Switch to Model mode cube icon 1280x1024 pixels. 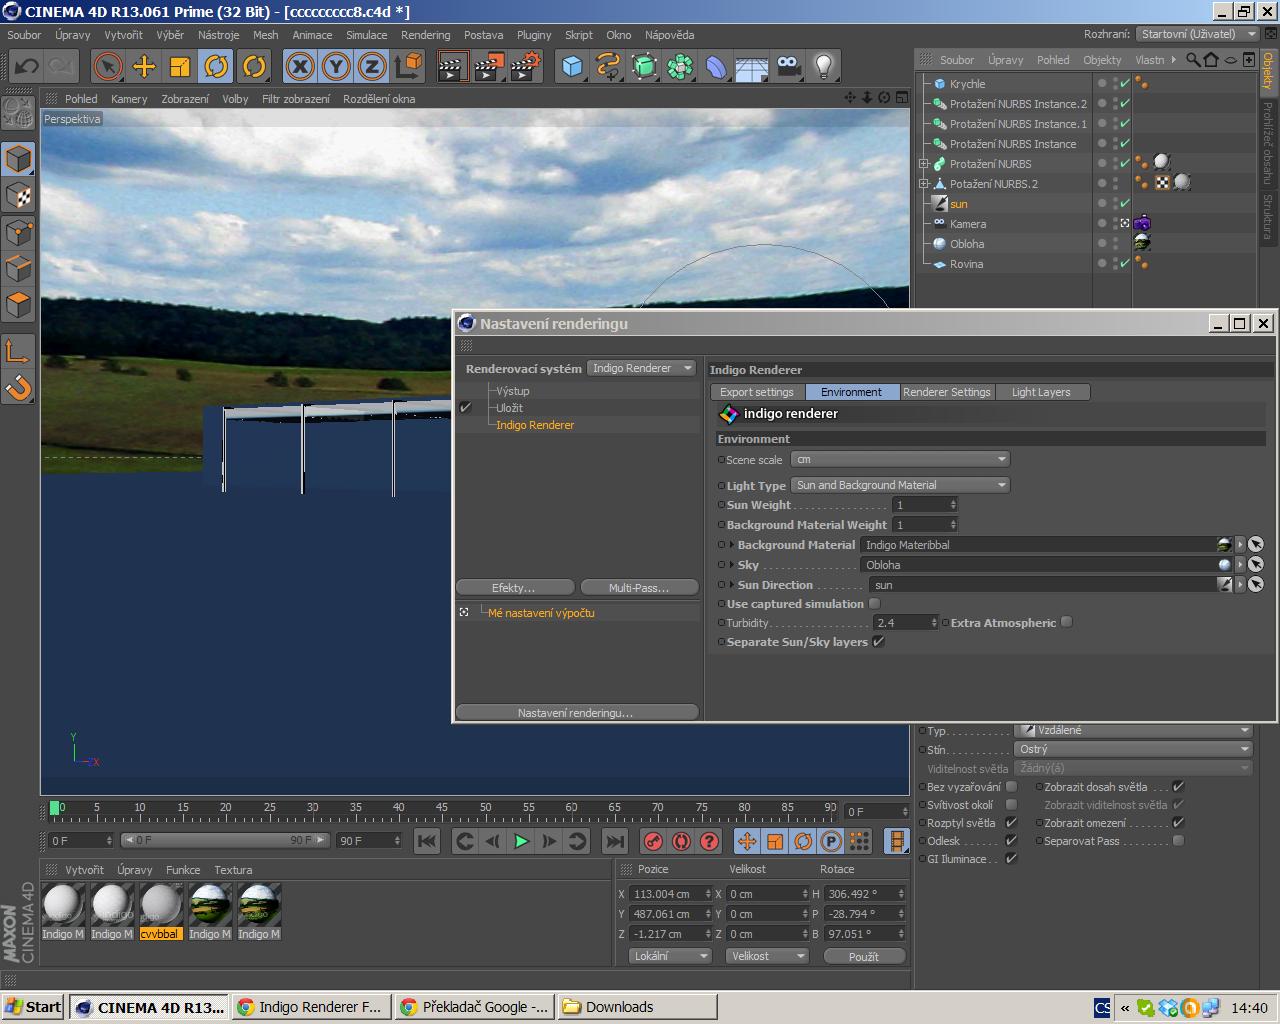(x=19, y=159)
